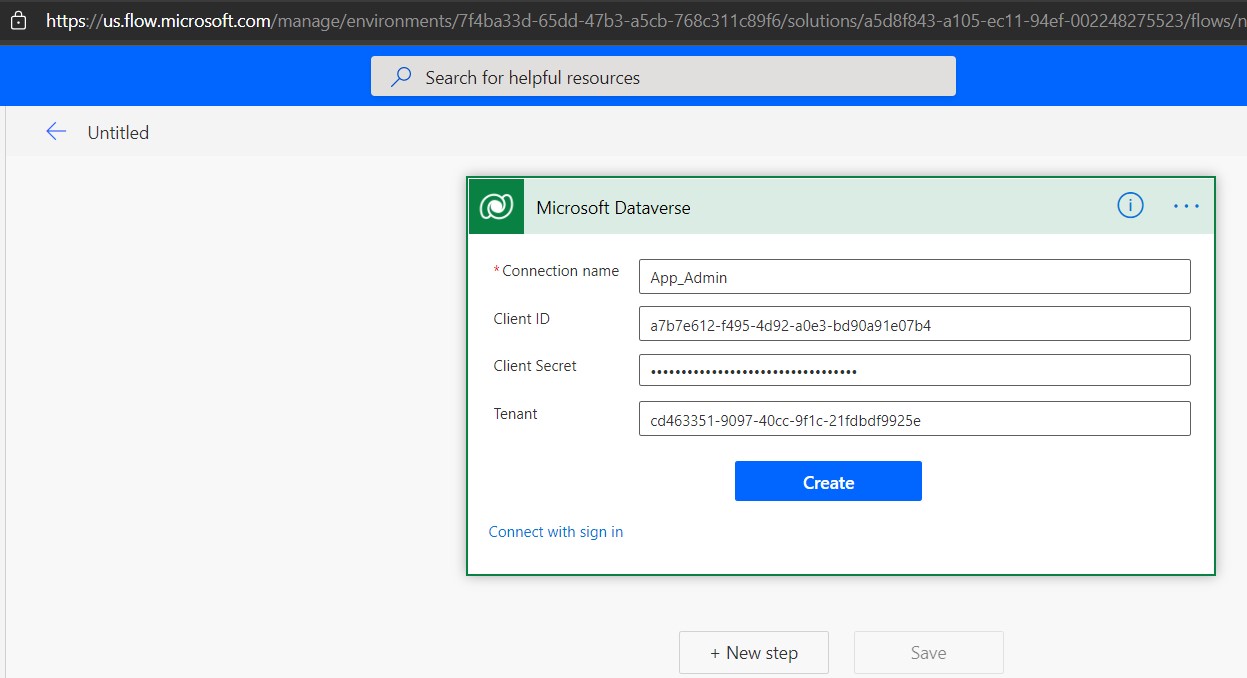Click the Client Secret password field

point(915,370)
